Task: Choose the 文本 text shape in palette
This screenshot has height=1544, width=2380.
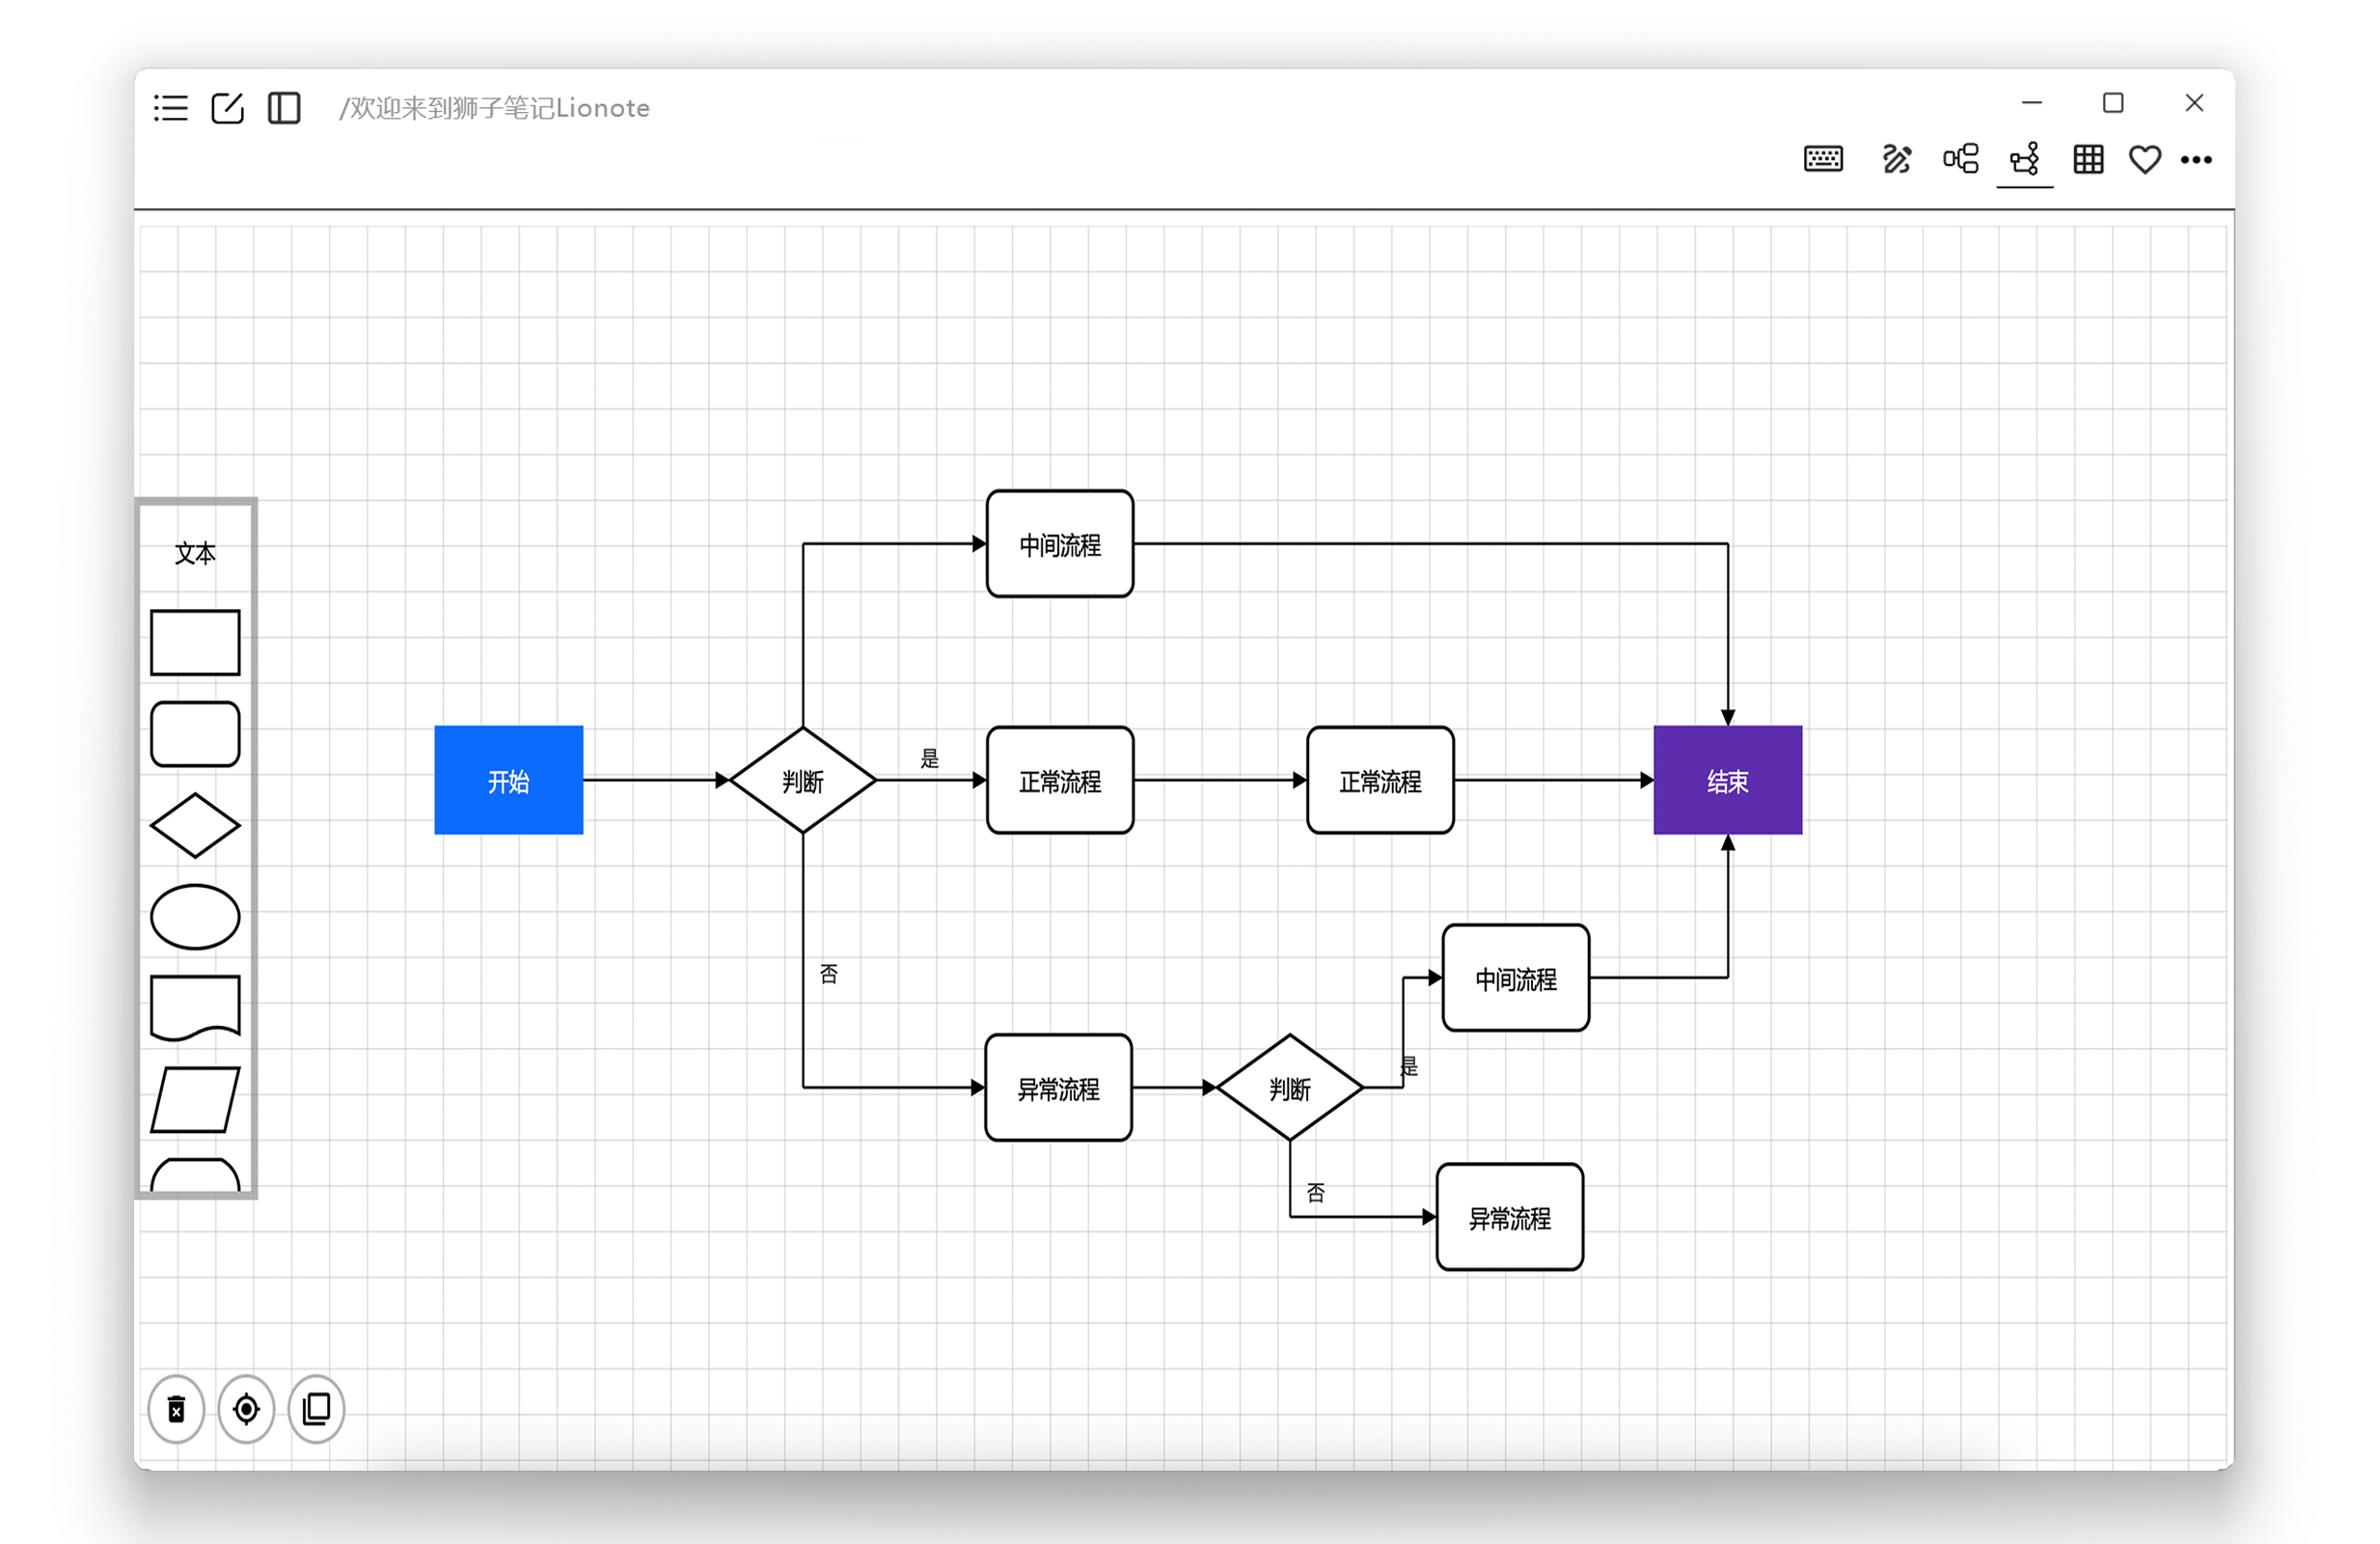Action: (195, 553)
